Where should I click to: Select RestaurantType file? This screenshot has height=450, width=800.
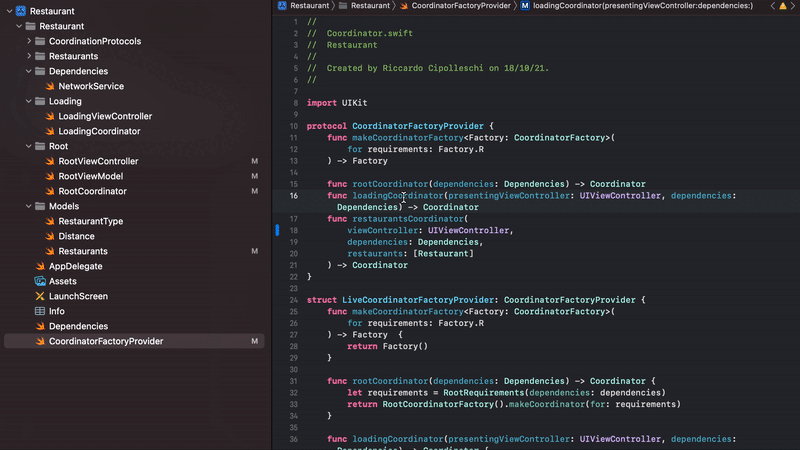pyautogui.click(x=90, y=221)
